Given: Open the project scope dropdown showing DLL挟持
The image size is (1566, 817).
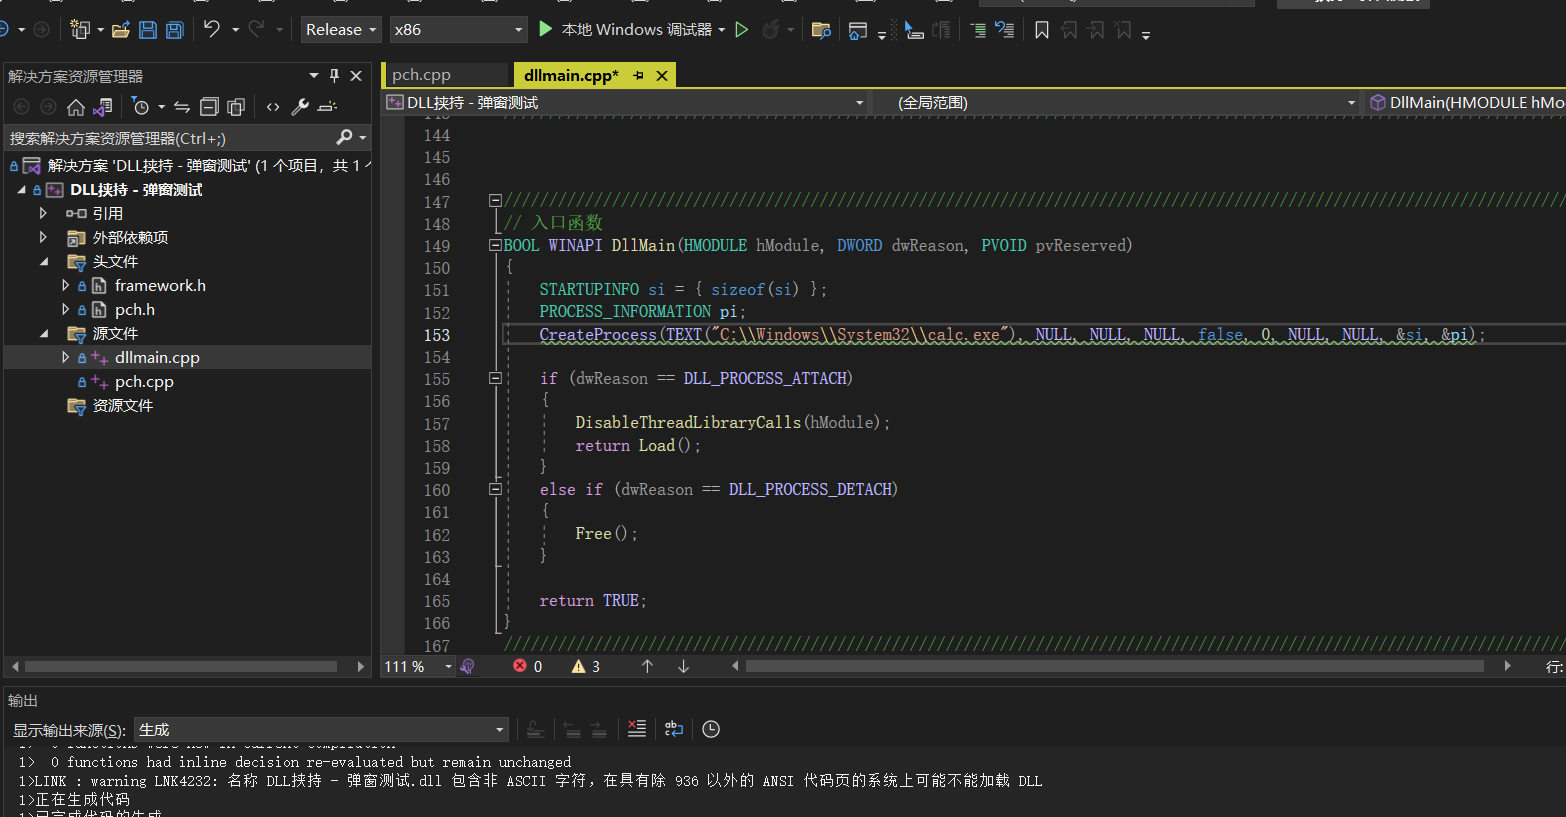Looking at the screenshot, I should (x=625, y=102).
